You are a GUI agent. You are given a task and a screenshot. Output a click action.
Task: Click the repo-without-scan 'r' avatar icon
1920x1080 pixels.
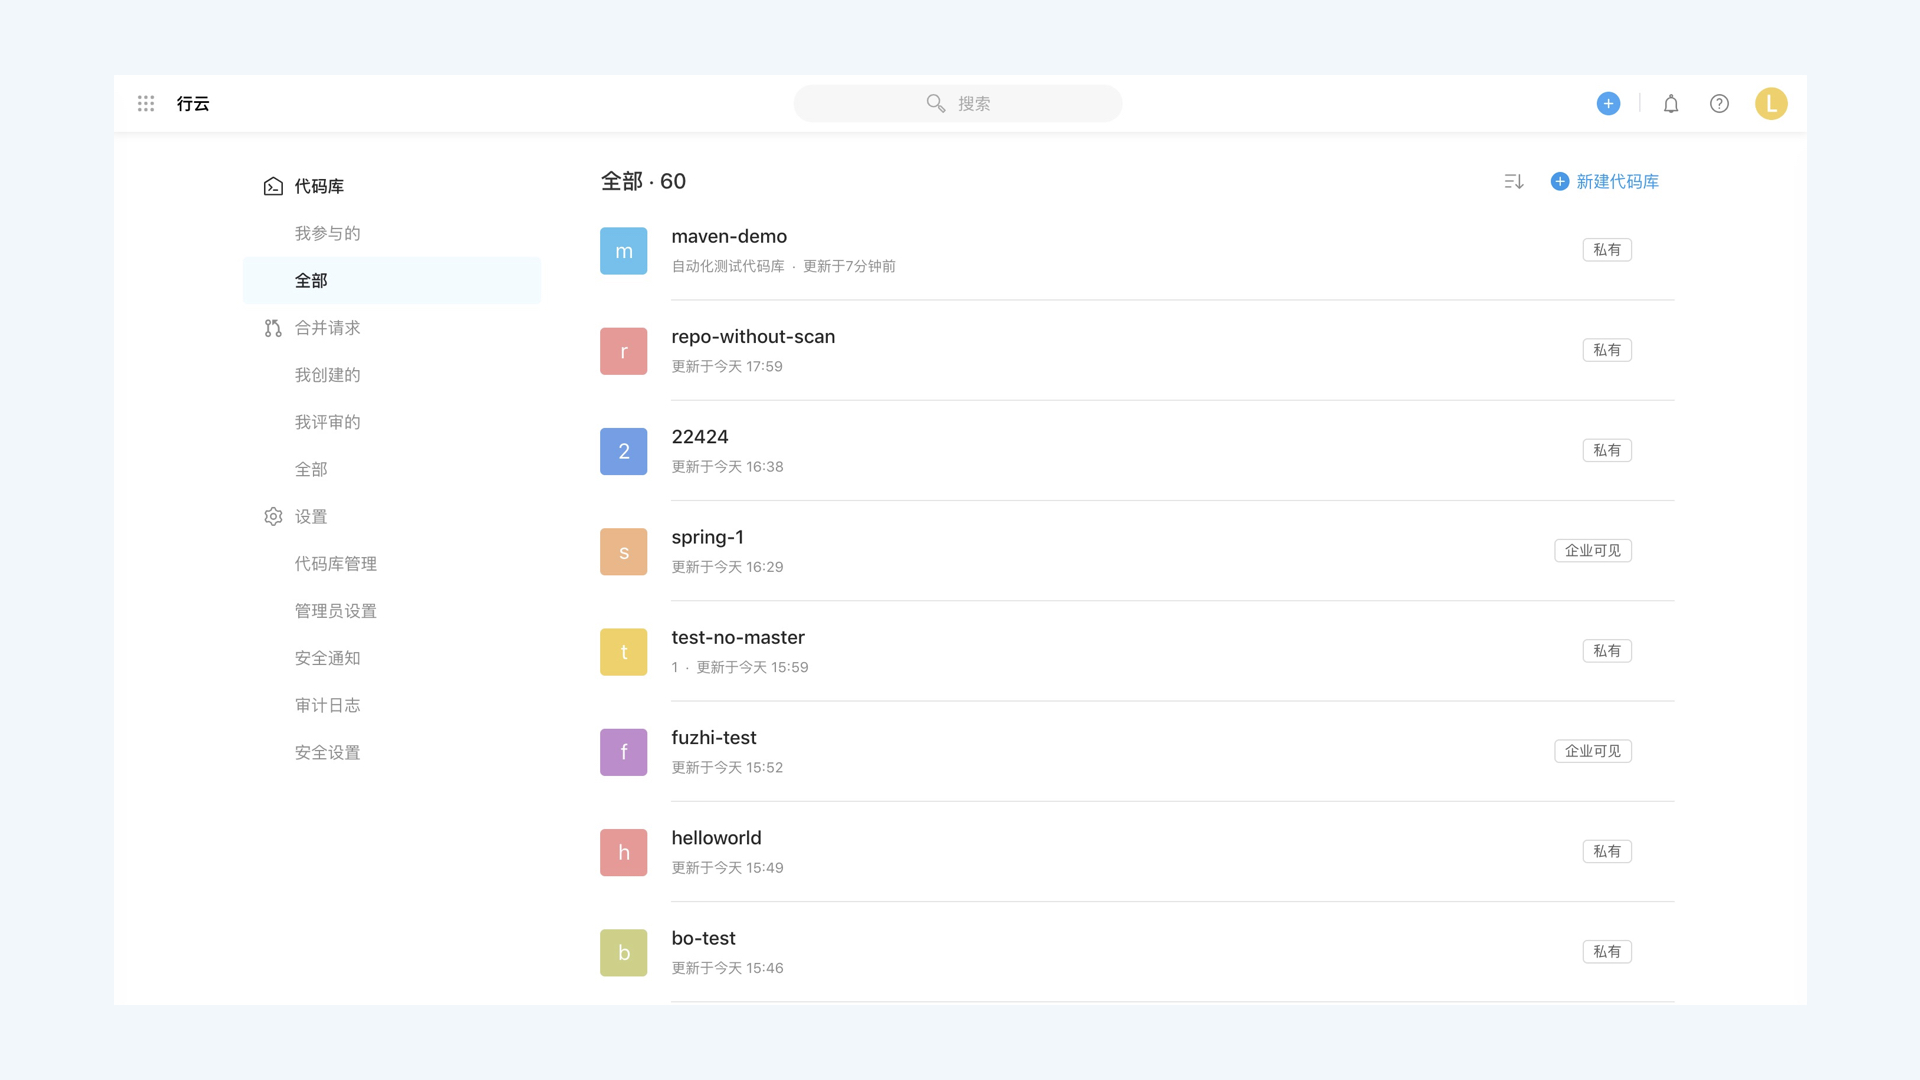click(x=624, y=351)
